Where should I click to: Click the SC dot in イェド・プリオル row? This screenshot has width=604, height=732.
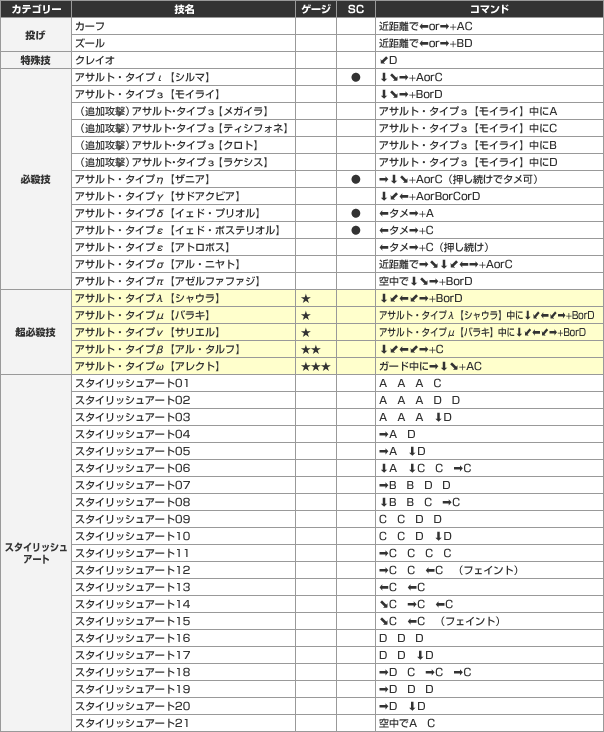point(356,213)
